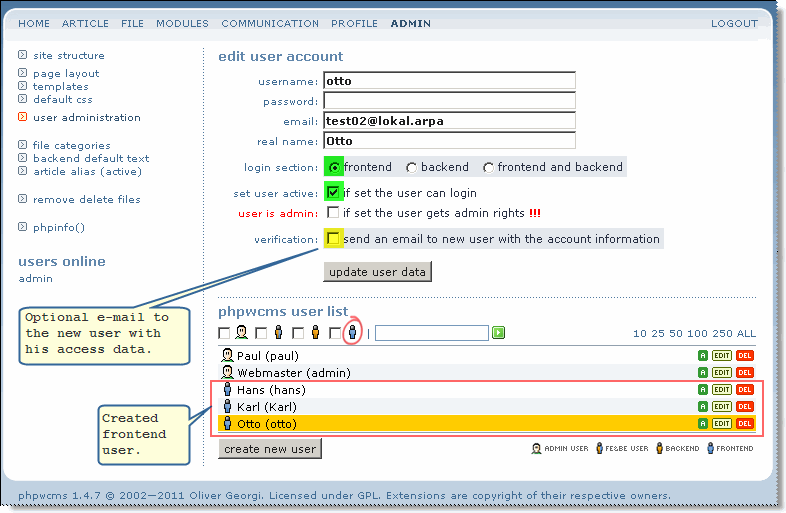Screen dimensions: 786x513
Task: Click the DEL icon for Hans
Action: [745, 390]
